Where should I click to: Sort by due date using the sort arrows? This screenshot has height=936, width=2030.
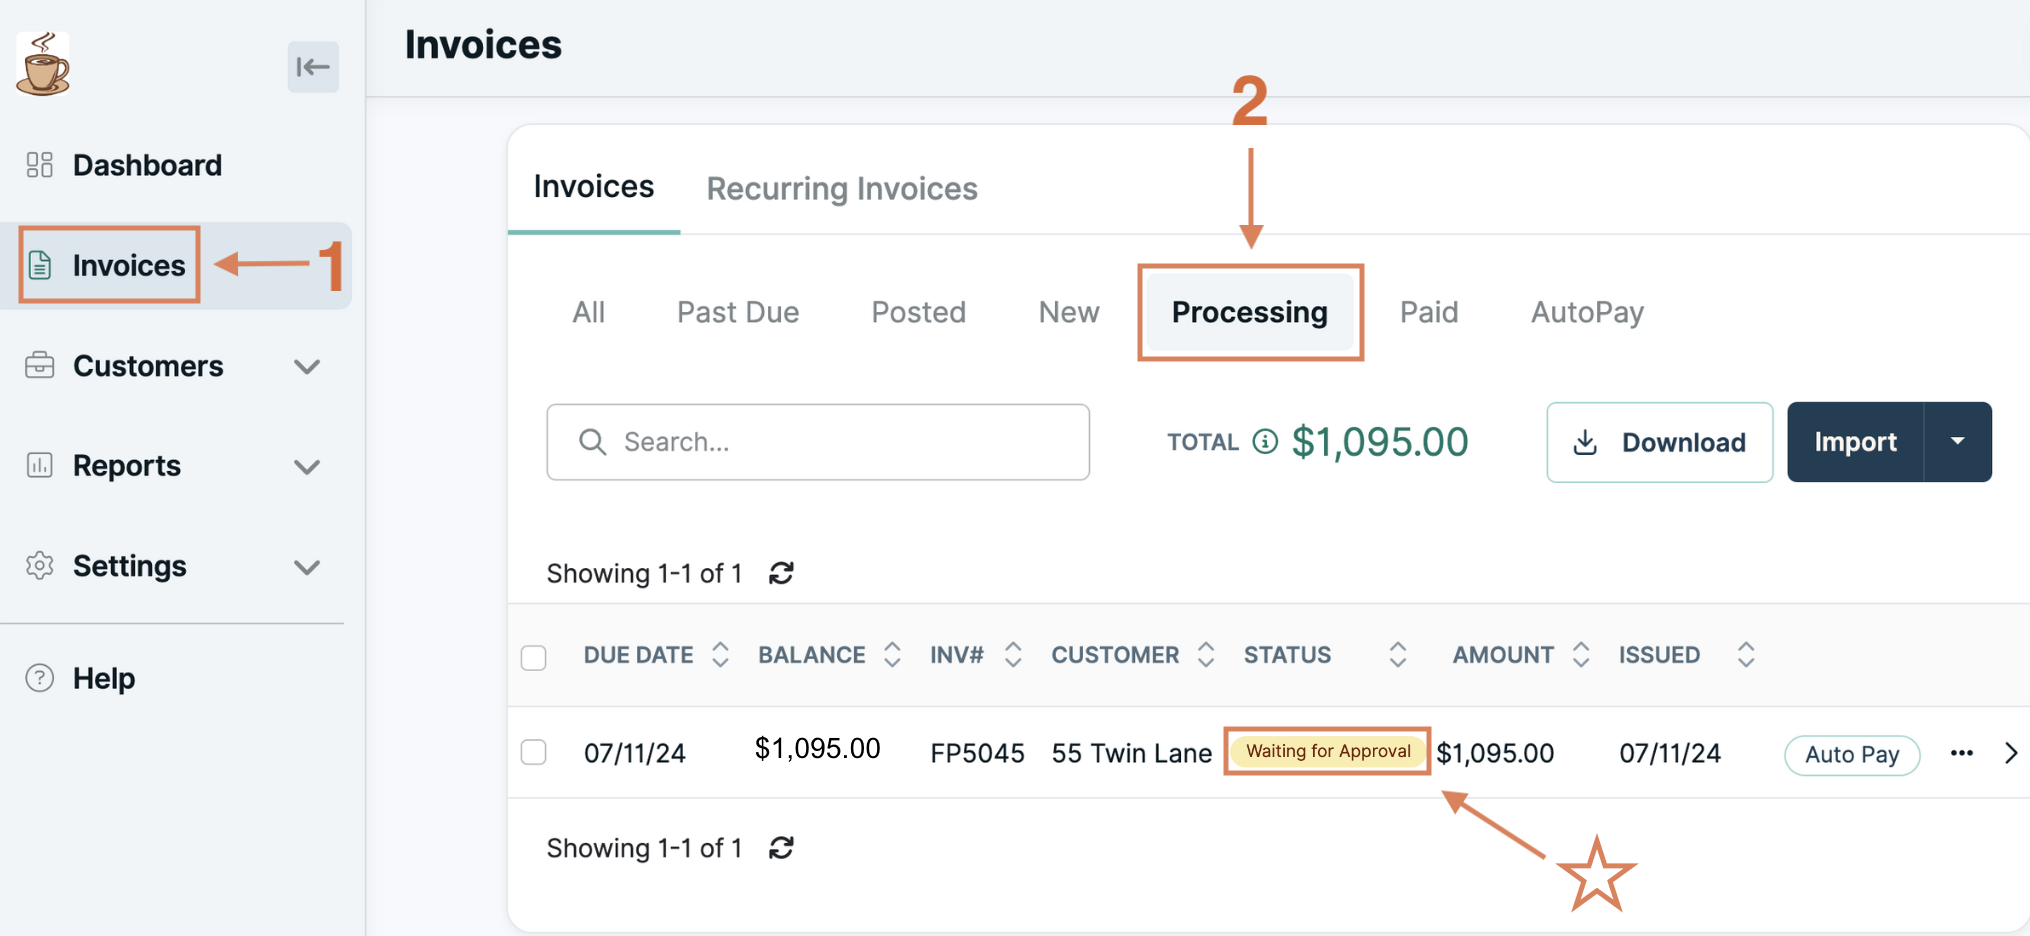point(720,655)
